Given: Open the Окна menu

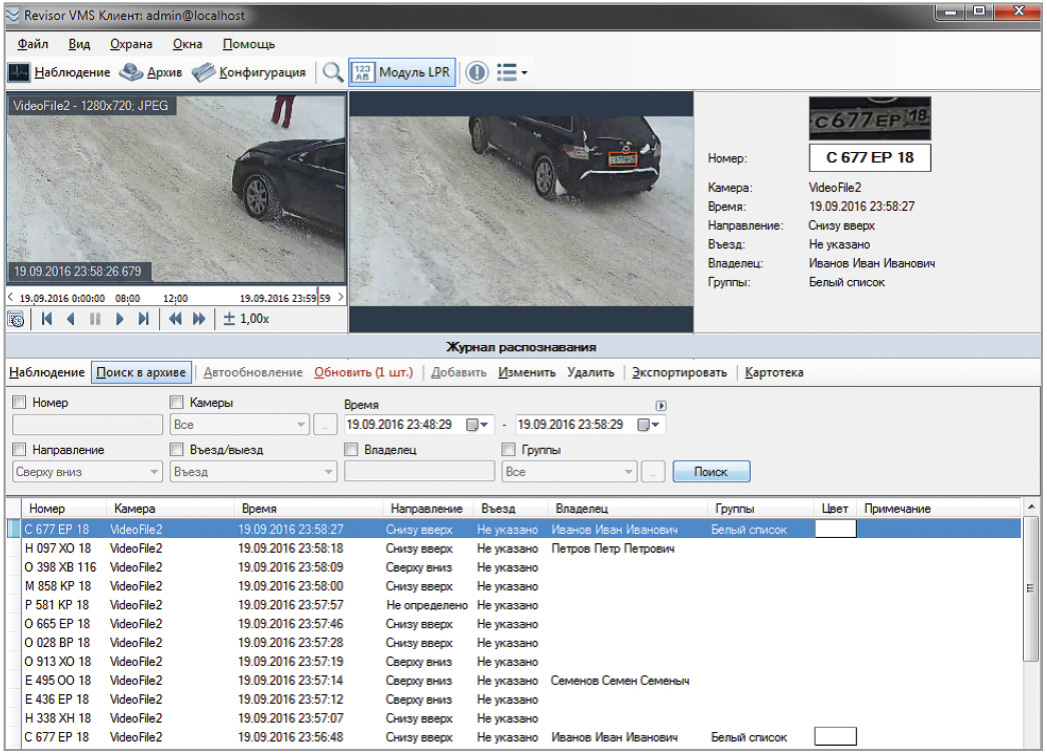Looking at the screenshot, I should (188, 44).
